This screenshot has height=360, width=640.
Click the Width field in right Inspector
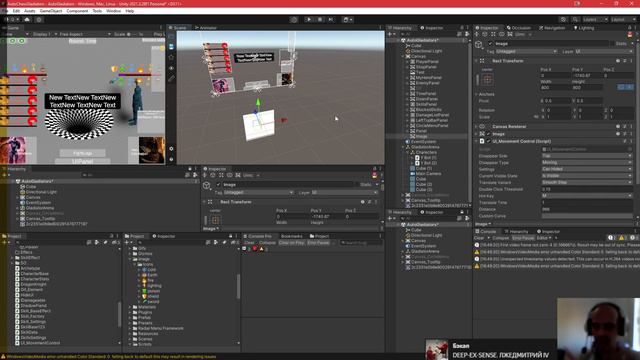555,87
